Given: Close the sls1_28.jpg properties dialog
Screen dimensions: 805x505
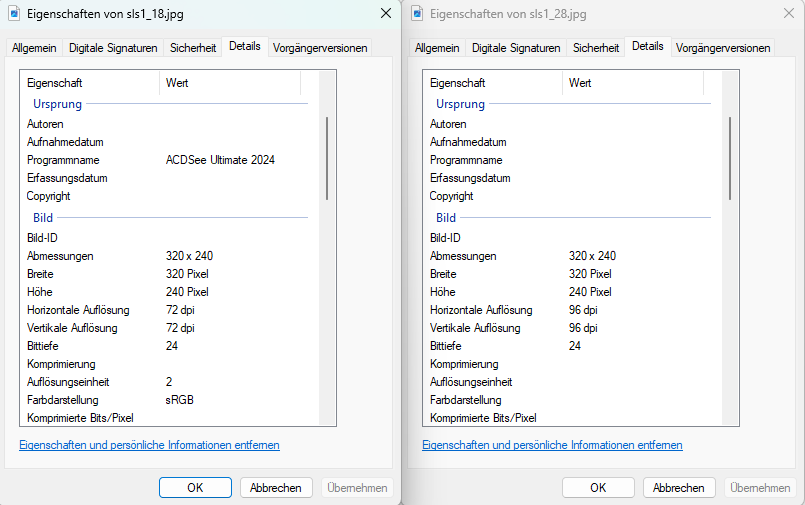Looking at the screenshot, I should click(788, 14).
